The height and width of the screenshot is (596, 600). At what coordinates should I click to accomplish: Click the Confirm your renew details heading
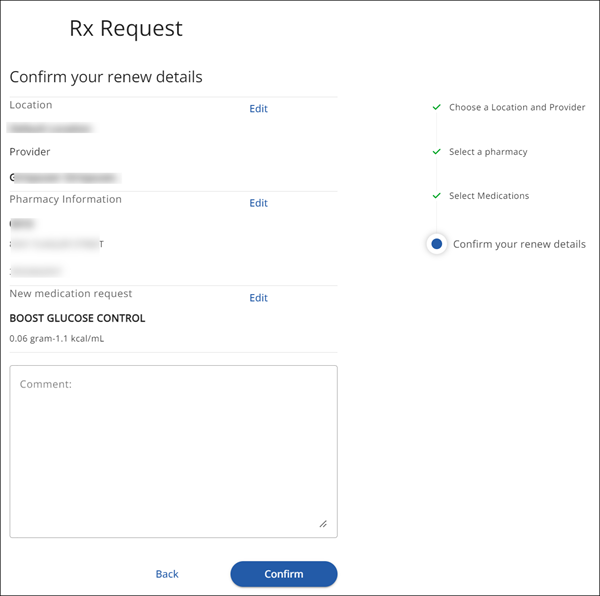point(106,77)
